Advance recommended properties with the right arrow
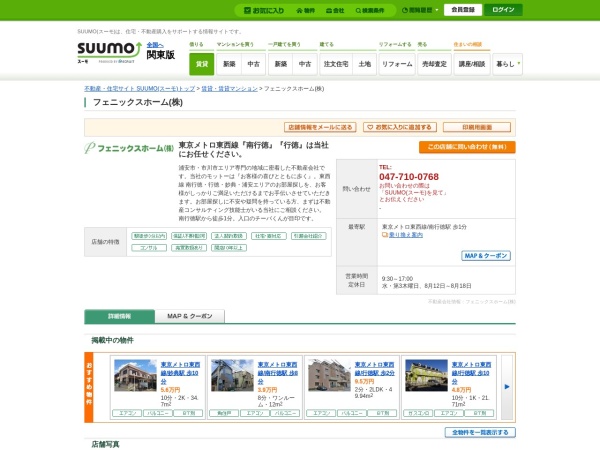 tap(507, 387)
